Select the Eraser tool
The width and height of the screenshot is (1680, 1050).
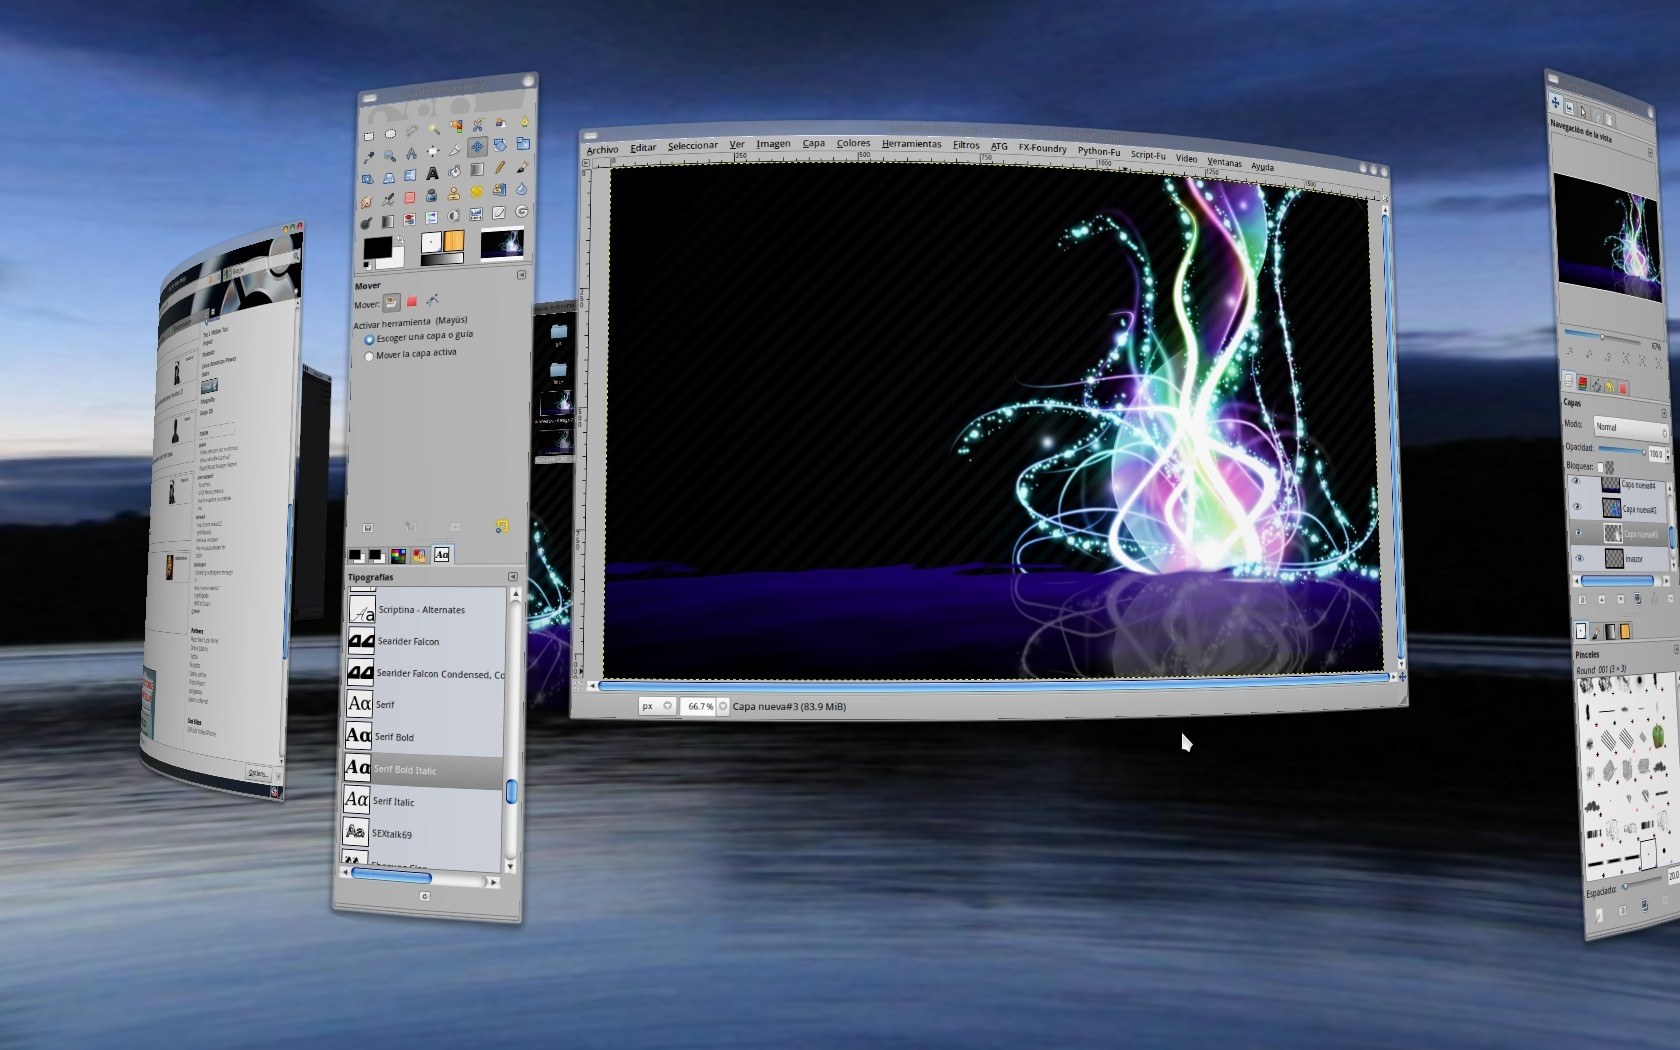pos(410,198)
